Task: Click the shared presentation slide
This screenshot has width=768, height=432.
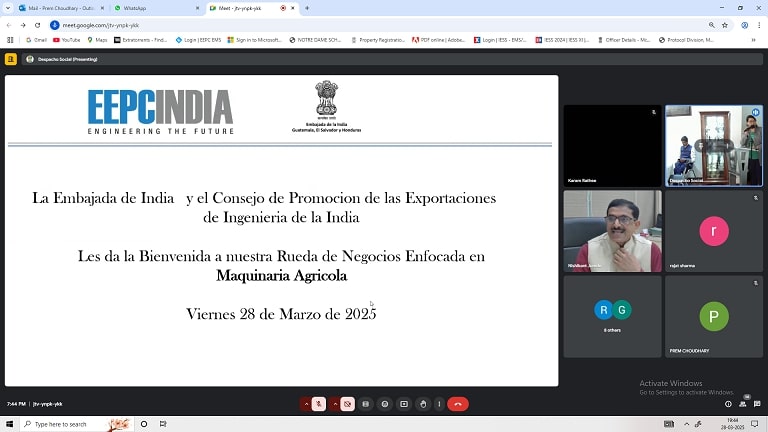Action: (x=282, y=231)
